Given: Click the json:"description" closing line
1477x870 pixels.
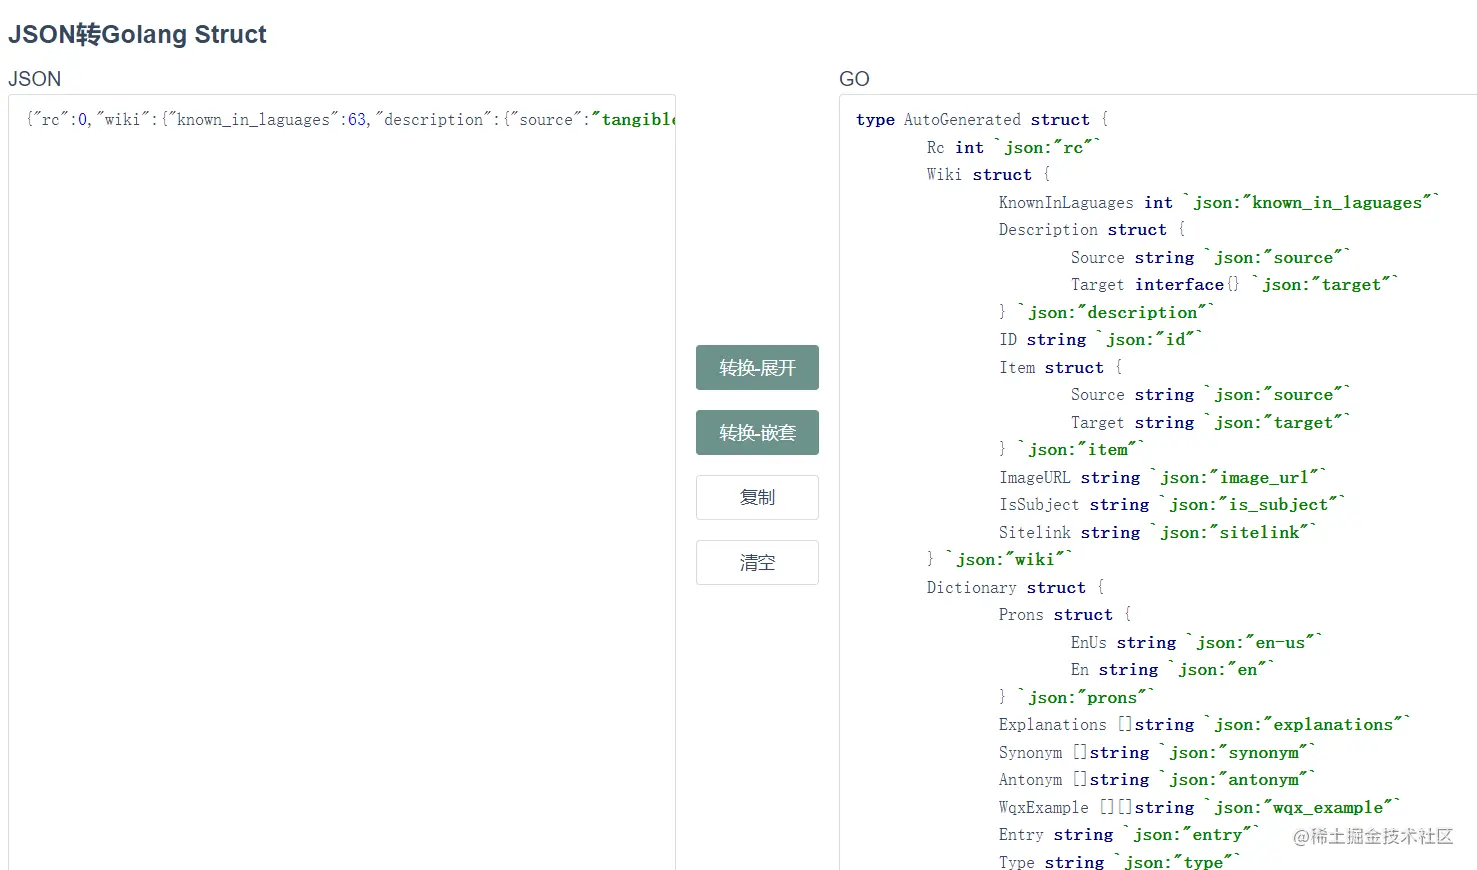Looking at the screenshot, I should point(1106,312).
